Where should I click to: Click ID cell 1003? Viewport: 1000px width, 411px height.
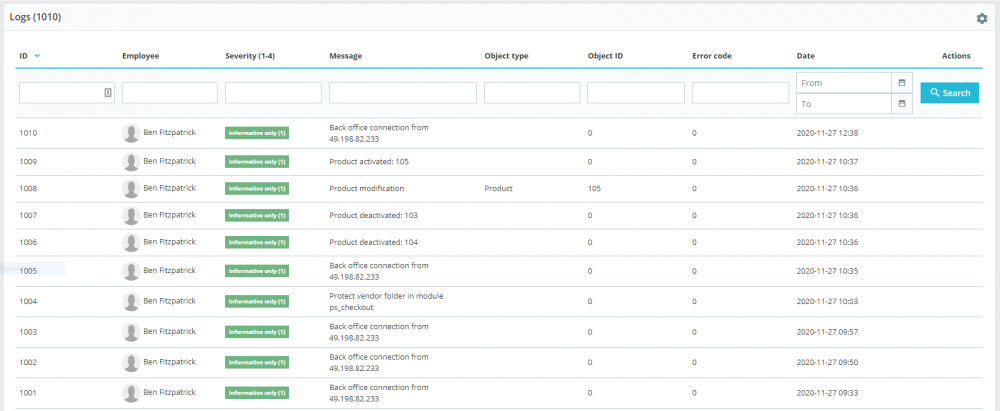click(28, 333)
